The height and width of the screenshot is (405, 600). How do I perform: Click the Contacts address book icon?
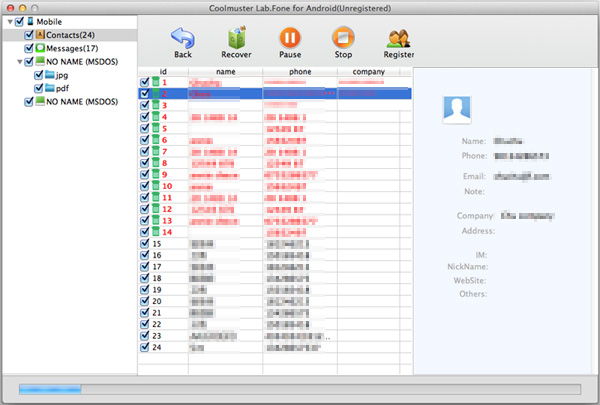click(x=40, y=34)
